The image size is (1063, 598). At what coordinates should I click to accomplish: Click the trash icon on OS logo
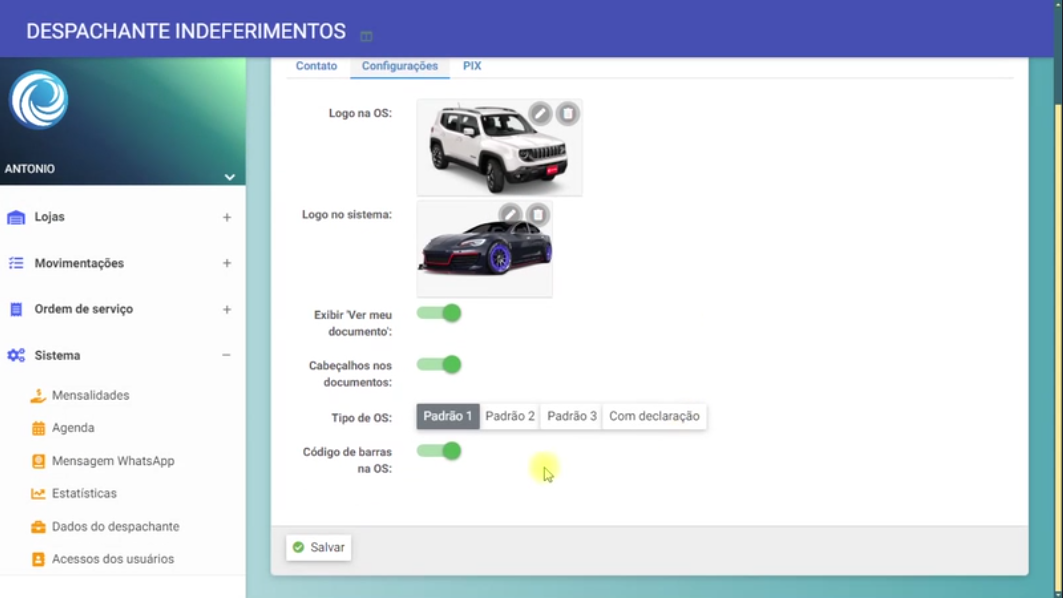click(x=567, y=113)
